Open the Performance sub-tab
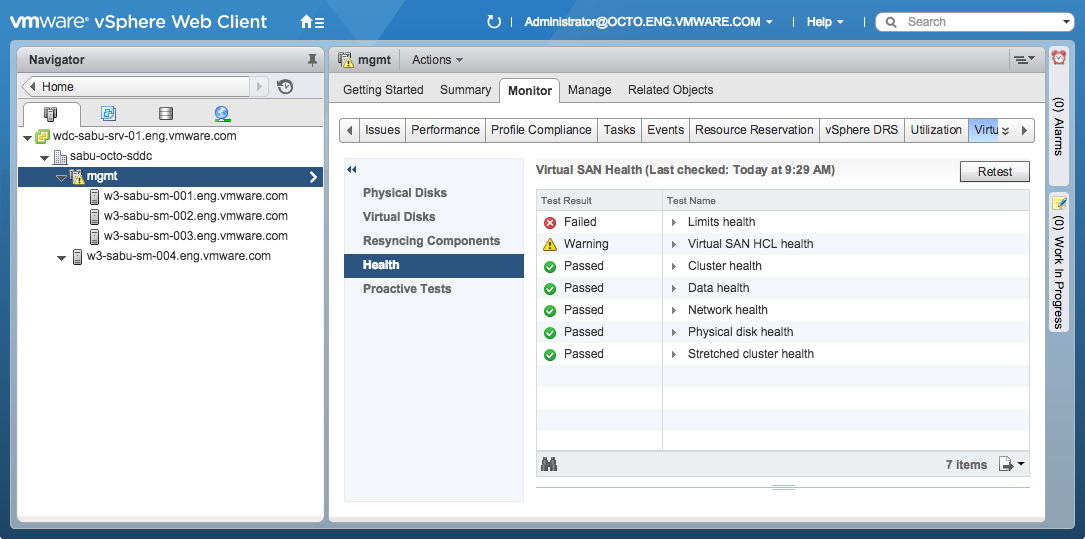This screenshot has height=539, width=1085. coord(446,130)
